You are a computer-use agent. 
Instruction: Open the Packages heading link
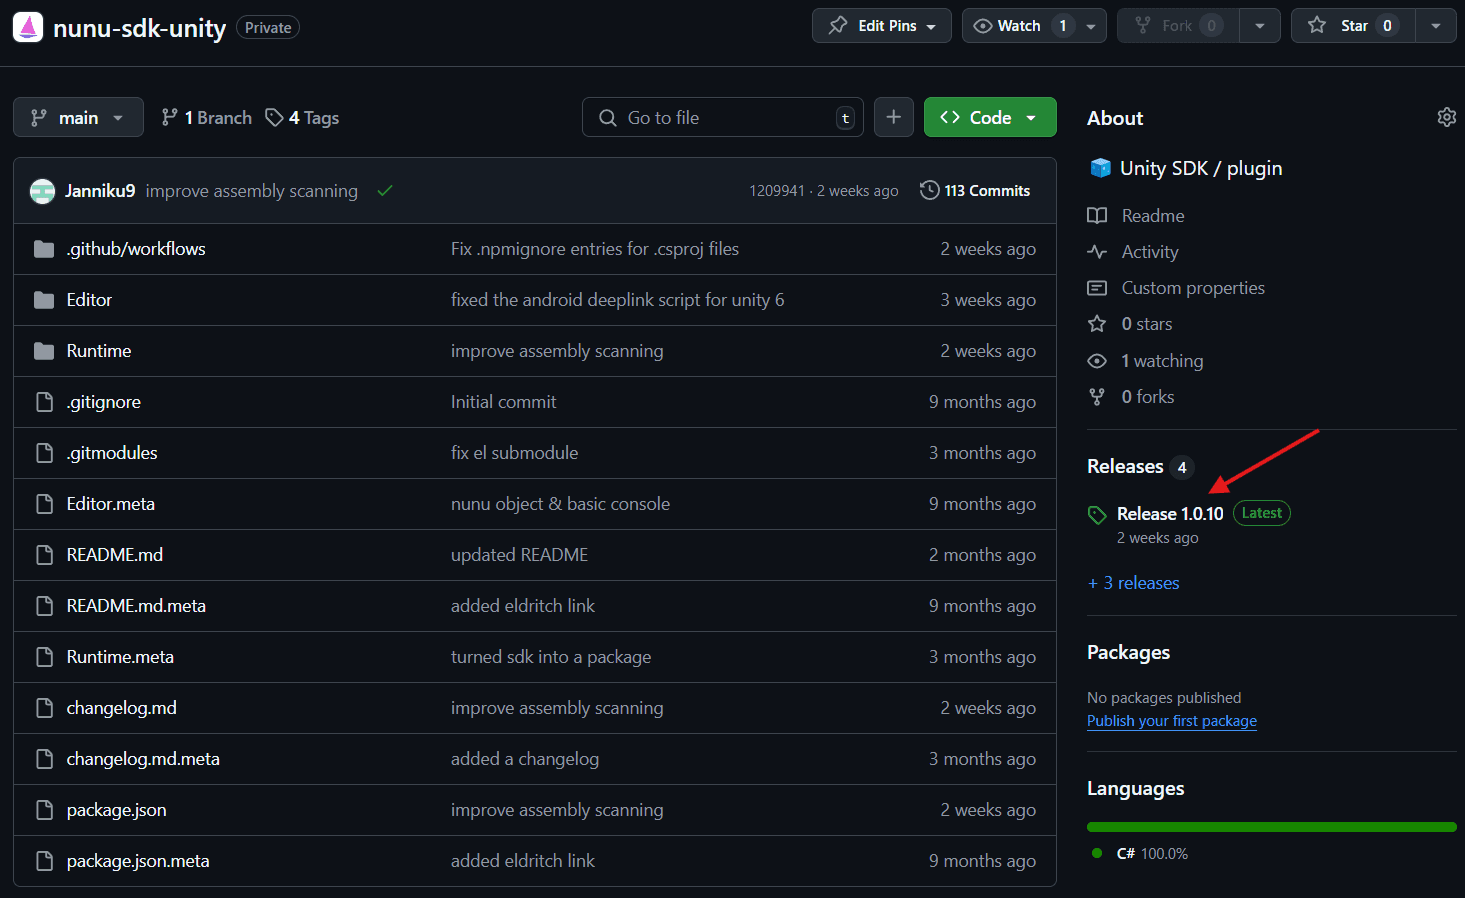pyautogui.click(x=1128, y=653)
